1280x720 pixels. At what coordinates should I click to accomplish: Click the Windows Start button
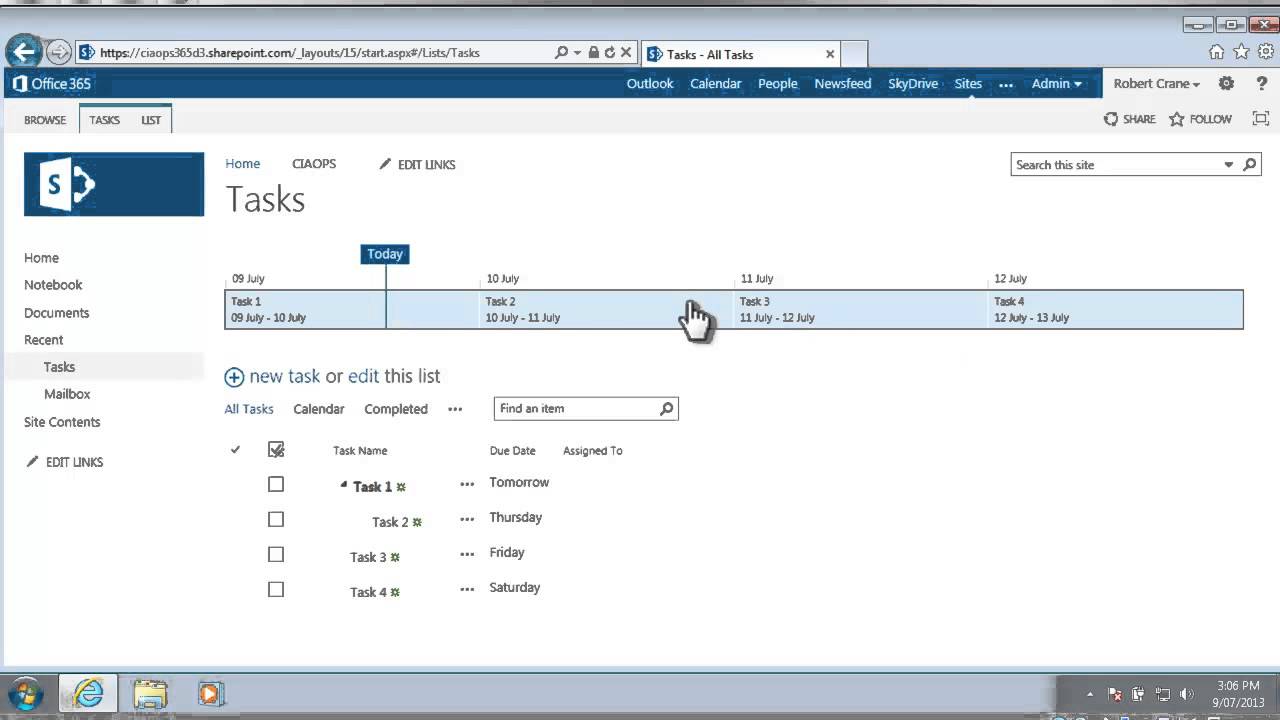point(25,693)
